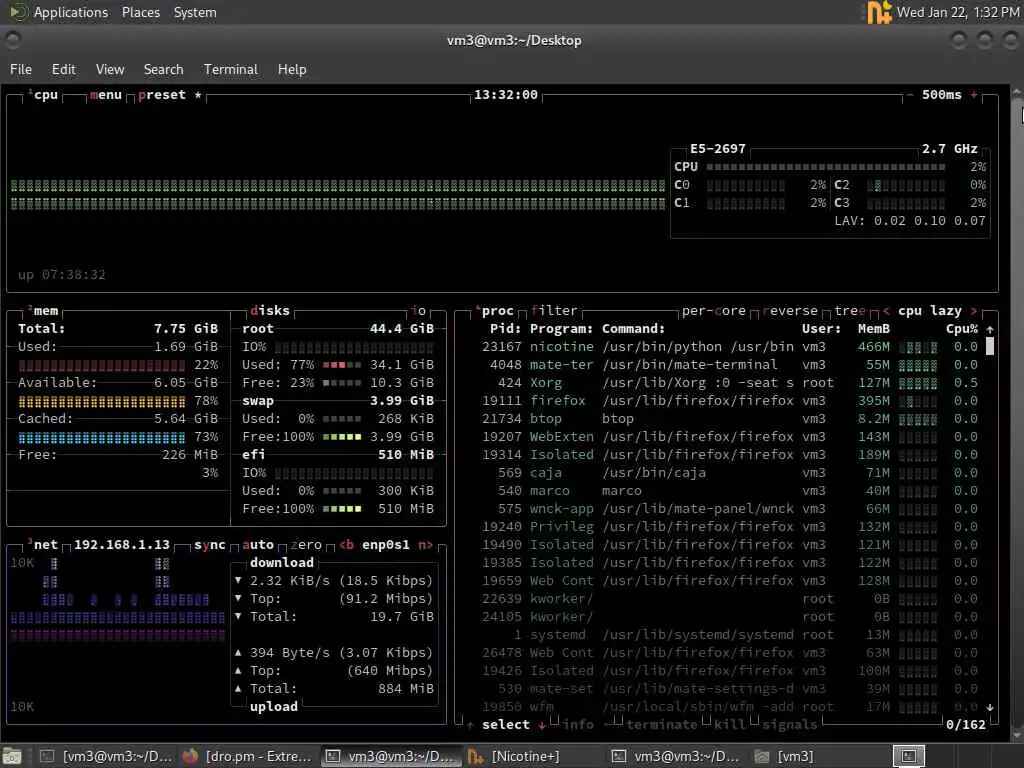Open the Terminal menu
Screen dimensions: 1024x768
(231, 69)
